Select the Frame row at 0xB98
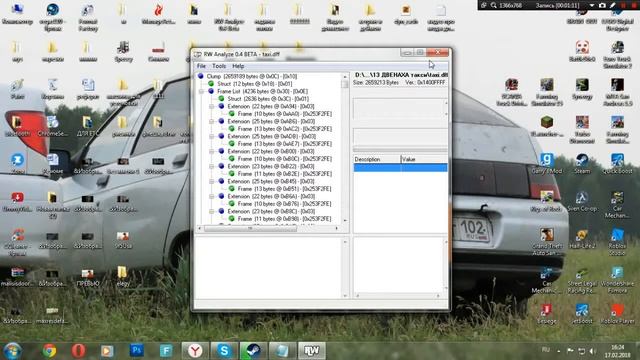This screenshot has height=360, width=640. tap(284, 219)
